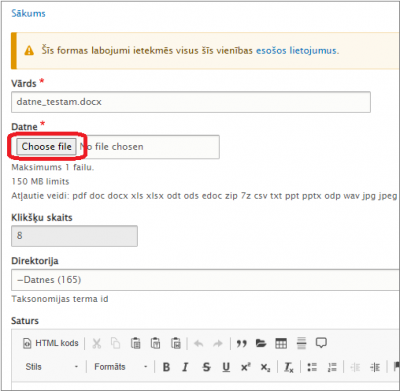This screenshot has height=391, width=400.
Task: Toggle underline formatting
Action: point(226,367)
